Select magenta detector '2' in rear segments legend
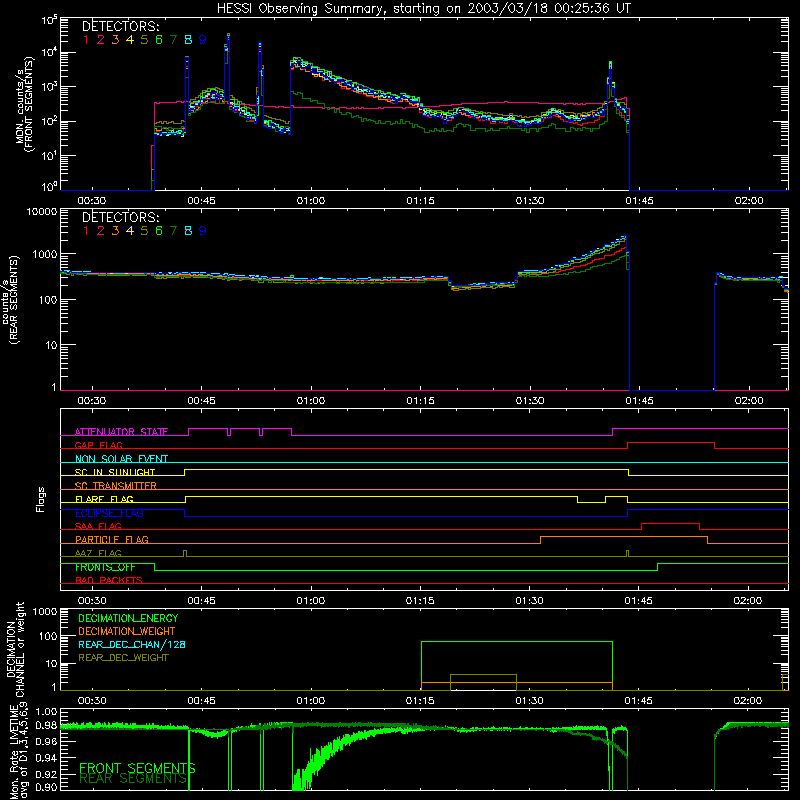The width and height of the screenshot is (800, 800). pos(101,231)
